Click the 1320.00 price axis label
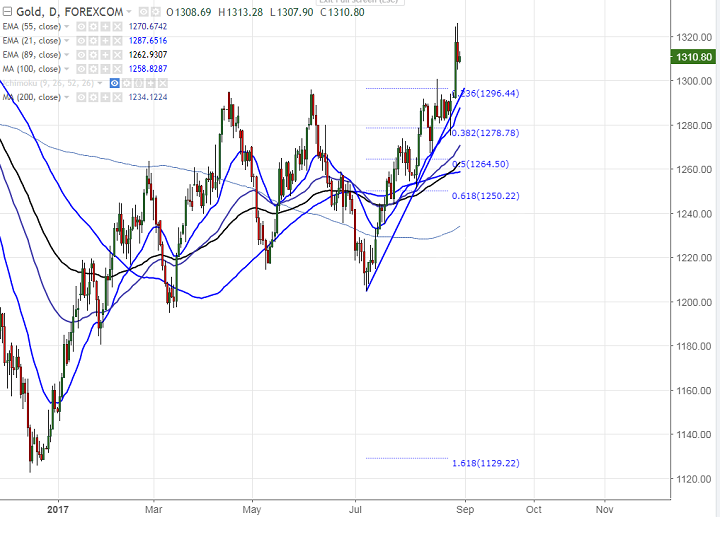 pos(694,37)
